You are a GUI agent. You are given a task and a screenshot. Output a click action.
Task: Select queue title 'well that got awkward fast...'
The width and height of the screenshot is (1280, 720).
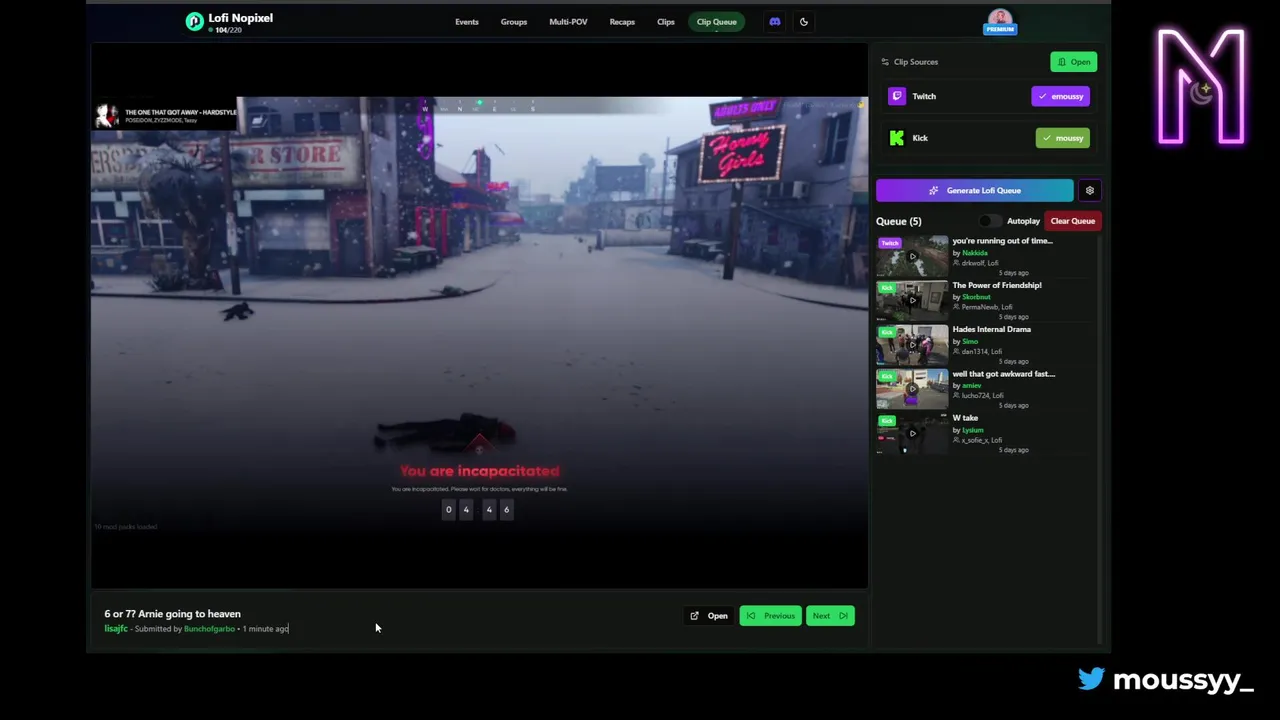tap(1003, 374)
